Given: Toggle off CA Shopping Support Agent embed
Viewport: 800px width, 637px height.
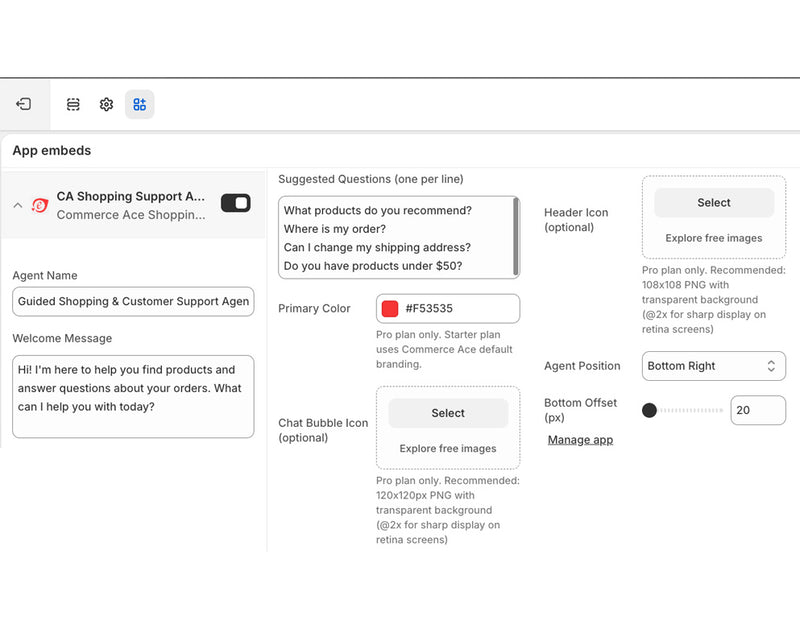Looking at the screenshot, I should [236, 203].
